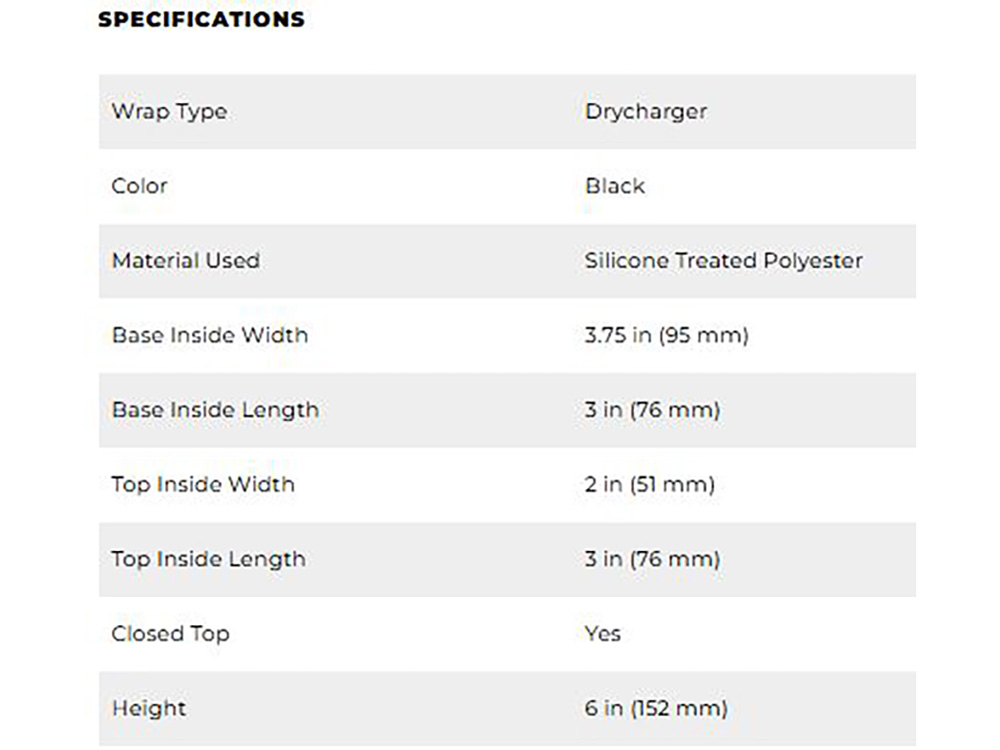Click the Top Inside Length 3 in value

(652, 559)
